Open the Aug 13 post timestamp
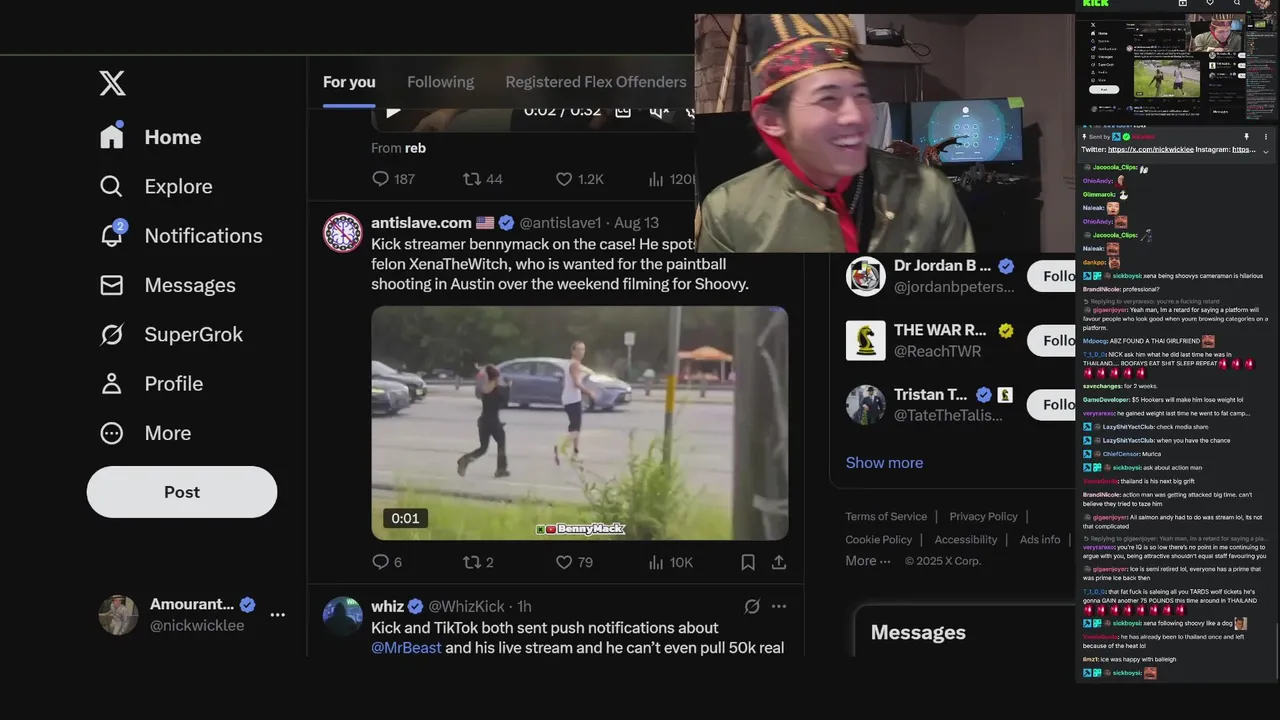This screenshot has height=720, width=1280. (x=636, y=222)
